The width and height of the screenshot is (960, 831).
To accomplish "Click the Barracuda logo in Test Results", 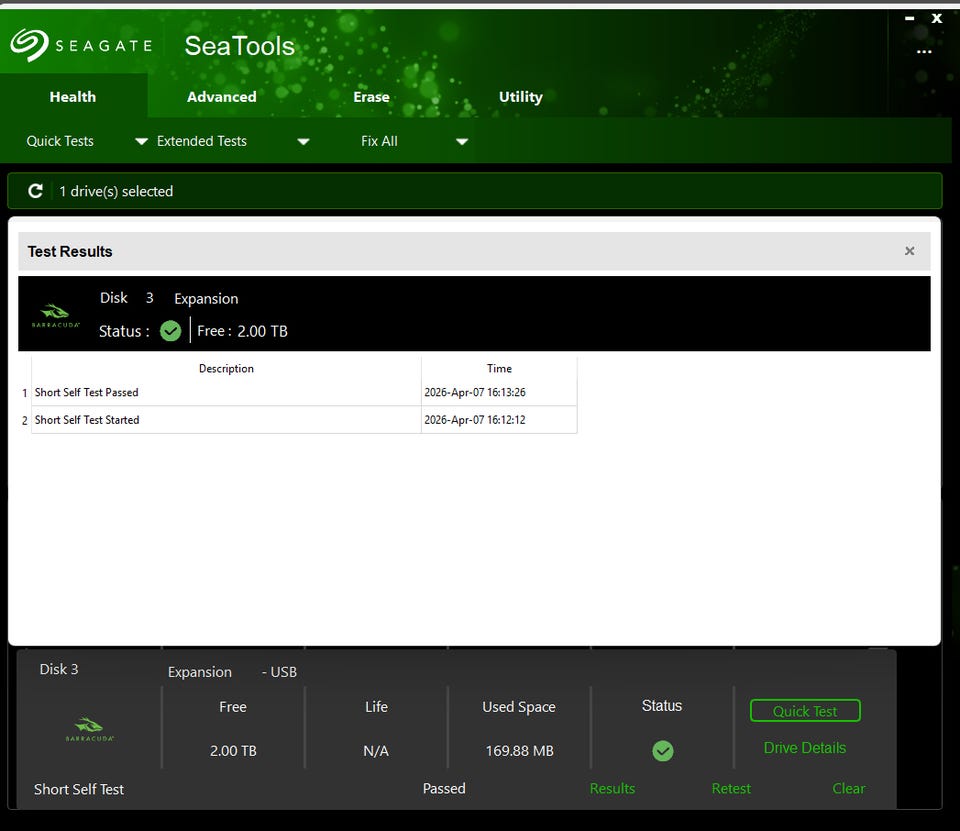I will (56, 315).
